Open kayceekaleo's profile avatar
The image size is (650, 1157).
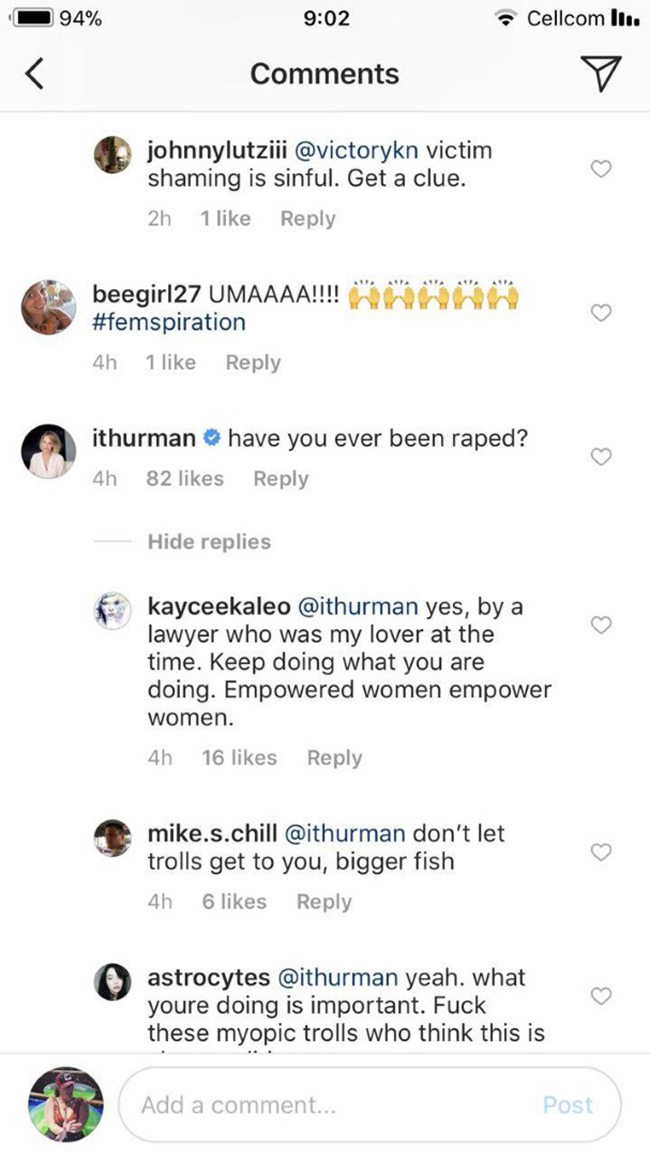click(x=112, y=609)
